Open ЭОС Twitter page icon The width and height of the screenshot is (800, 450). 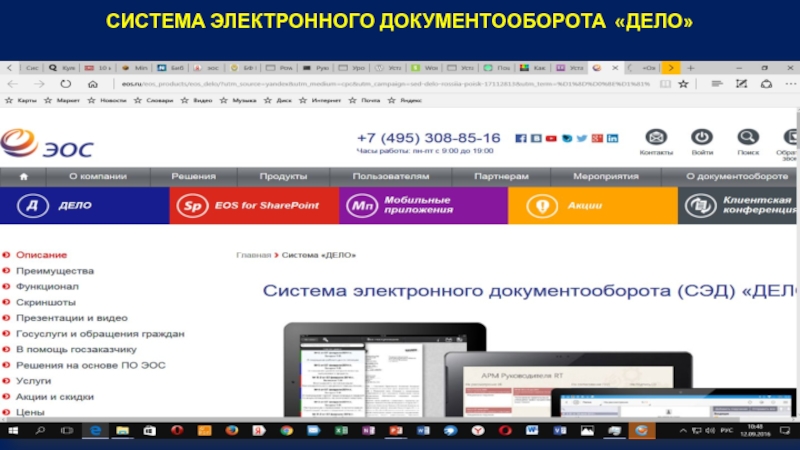pyautogui.click(x=582, y=138)
